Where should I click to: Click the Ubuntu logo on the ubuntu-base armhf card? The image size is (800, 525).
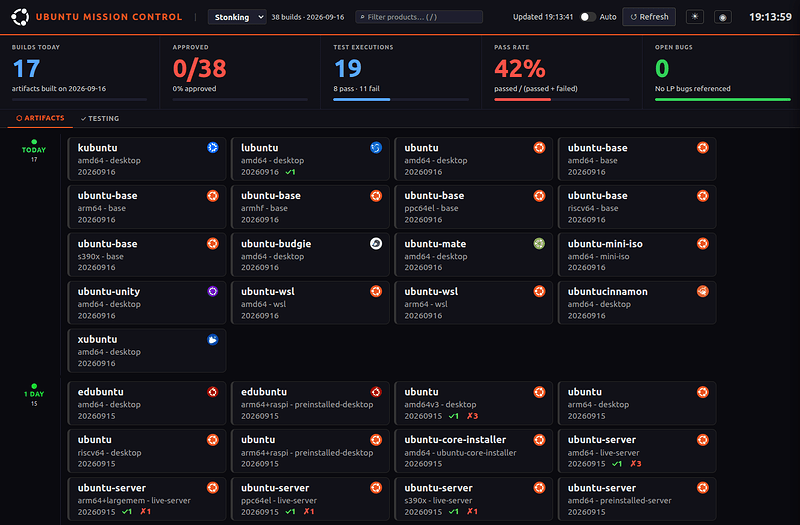coord(376,195)
